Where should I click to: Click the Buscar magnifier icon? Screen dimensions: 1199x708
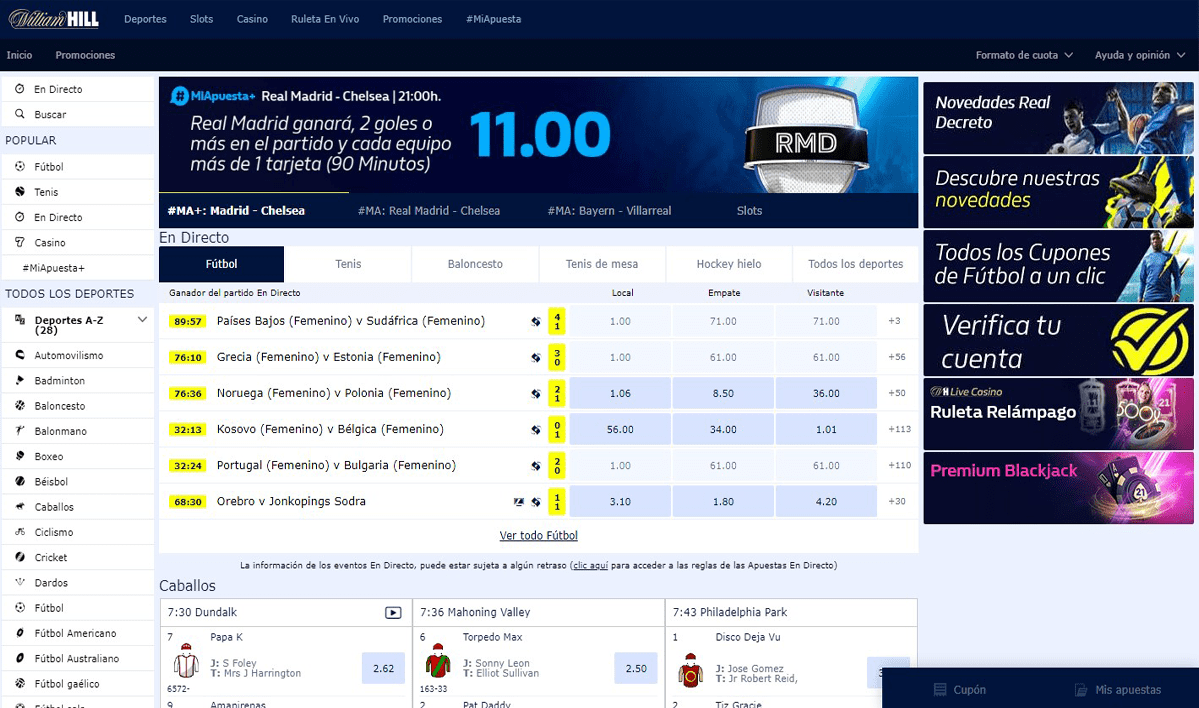[20, 114]
